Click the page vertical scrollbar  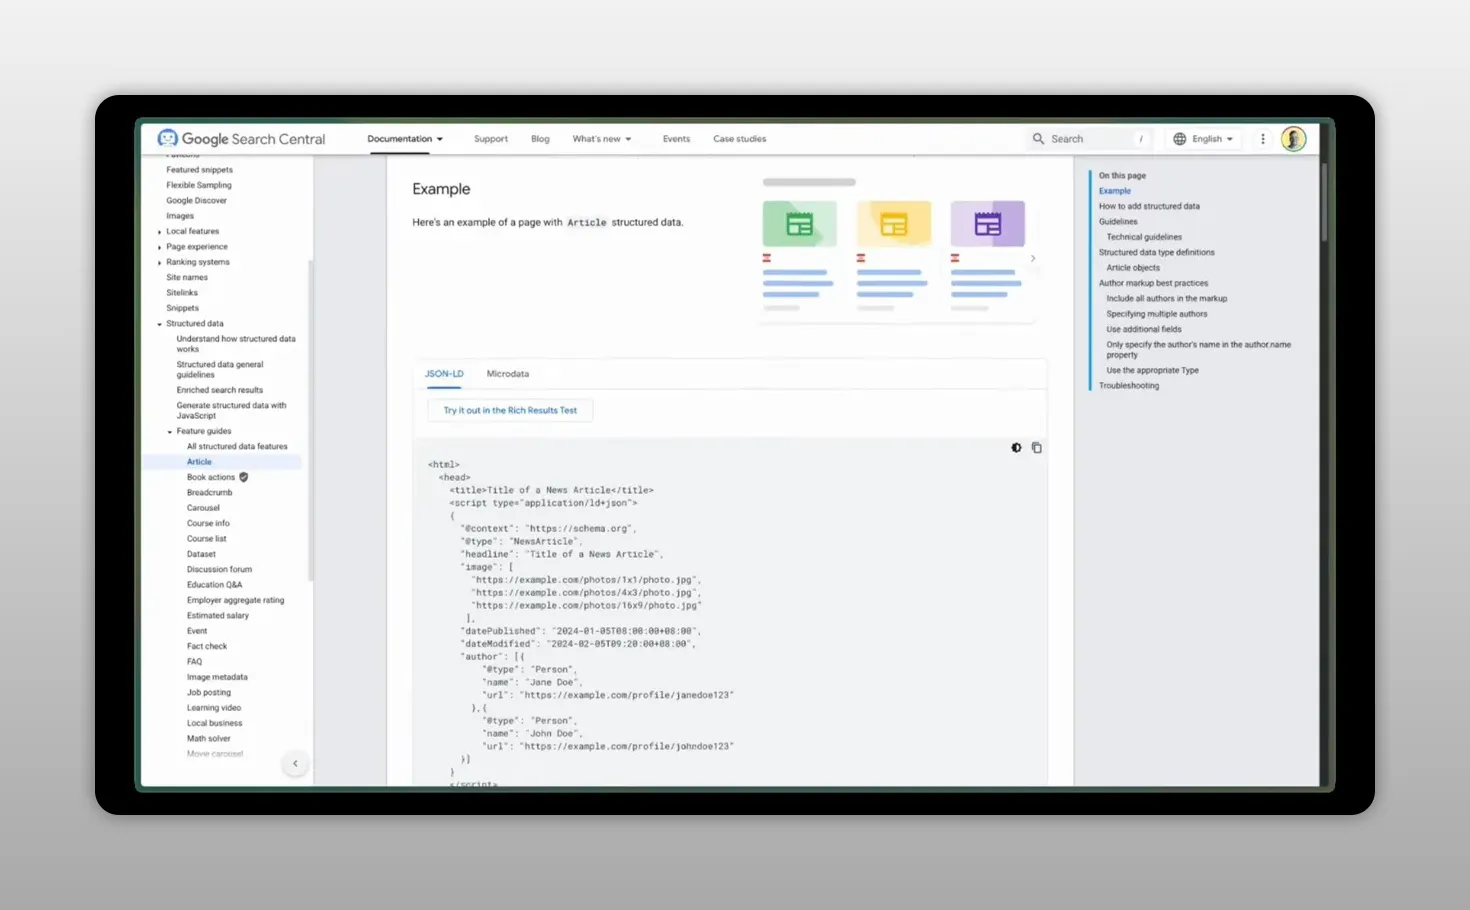click(x=1324, y=203)
